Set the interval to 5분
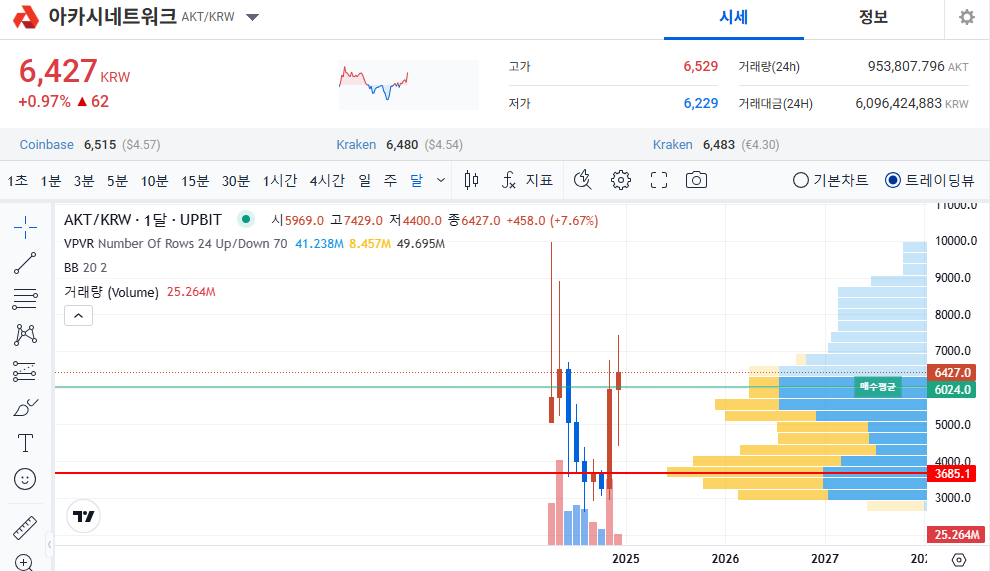 117,181
